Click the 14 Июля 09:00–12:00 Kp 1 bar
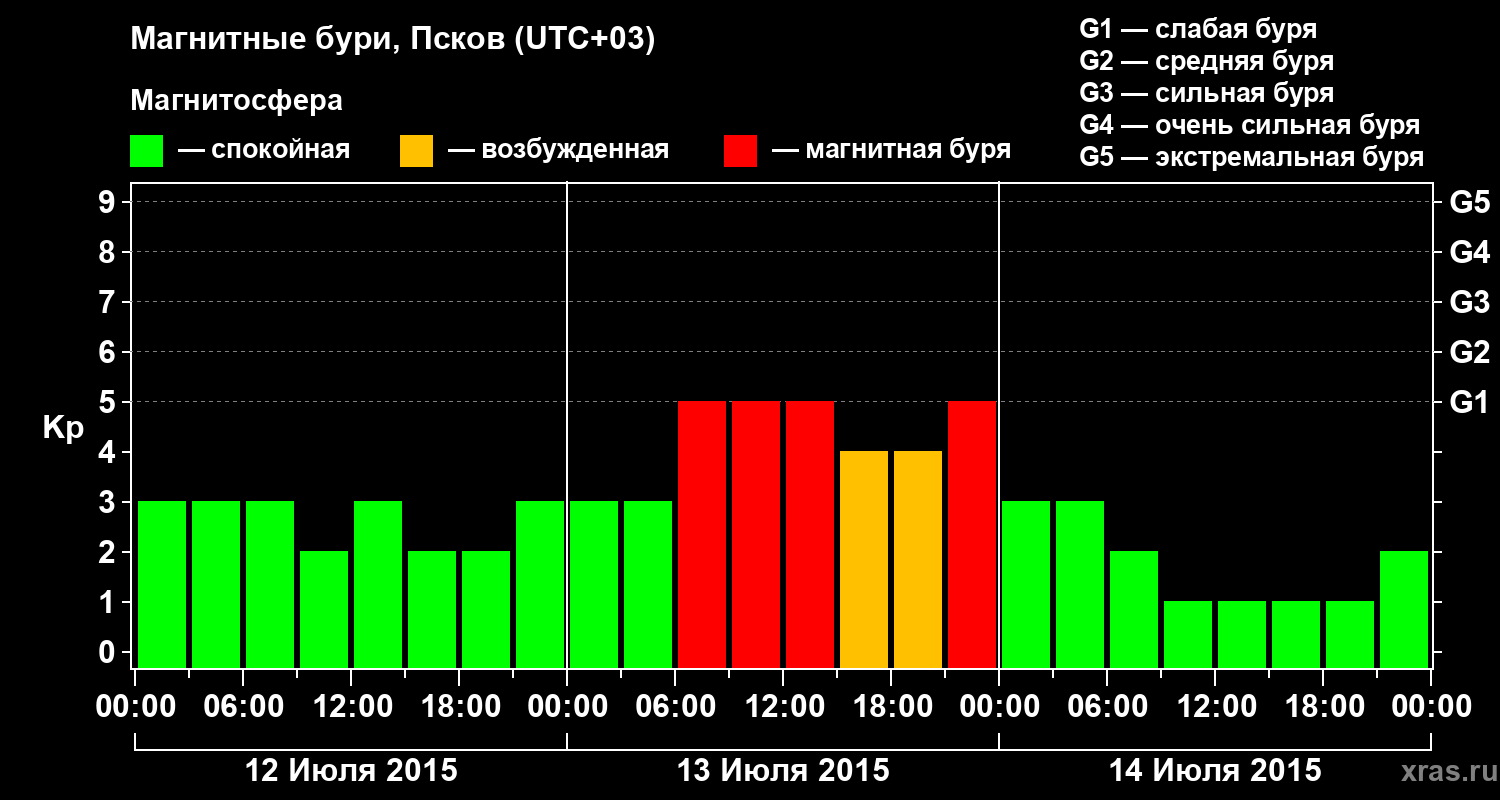Viewport: 1500px width, 800px height. point(1188,634)
